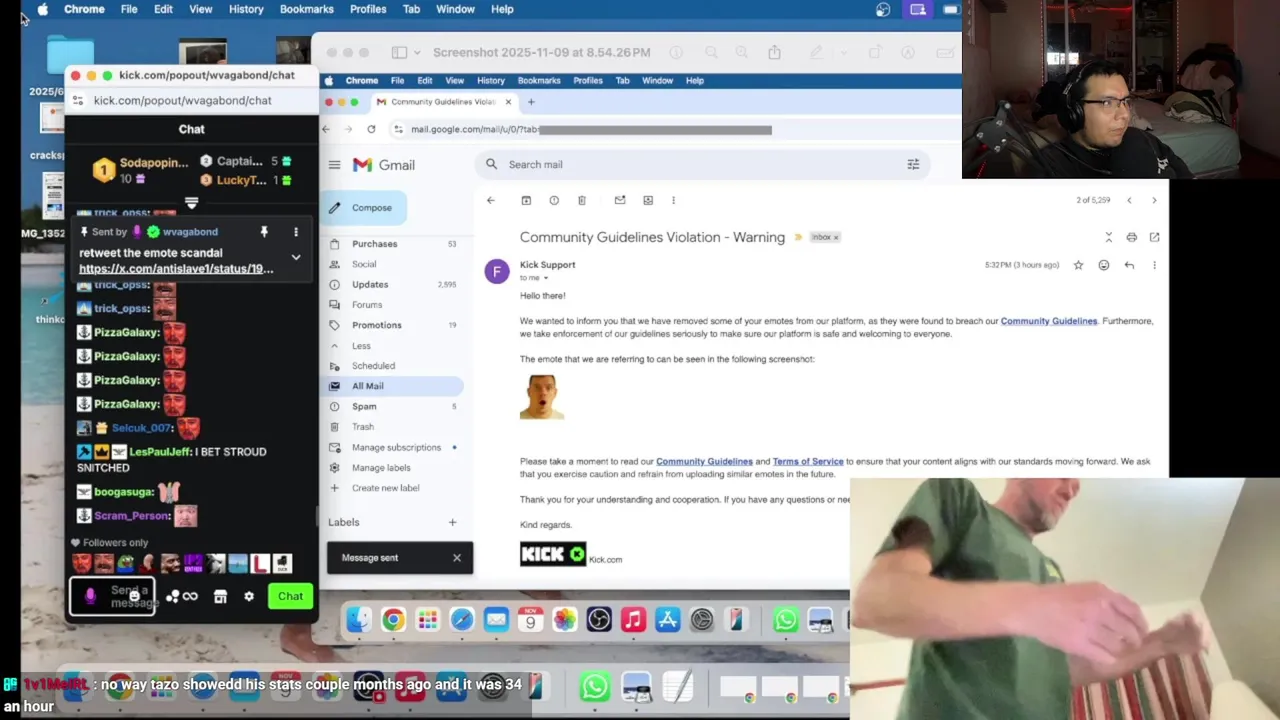The image size is (1280, 720).
Task: Toggle the star on the Kick Support email
Action: [x=1078, y=265]
